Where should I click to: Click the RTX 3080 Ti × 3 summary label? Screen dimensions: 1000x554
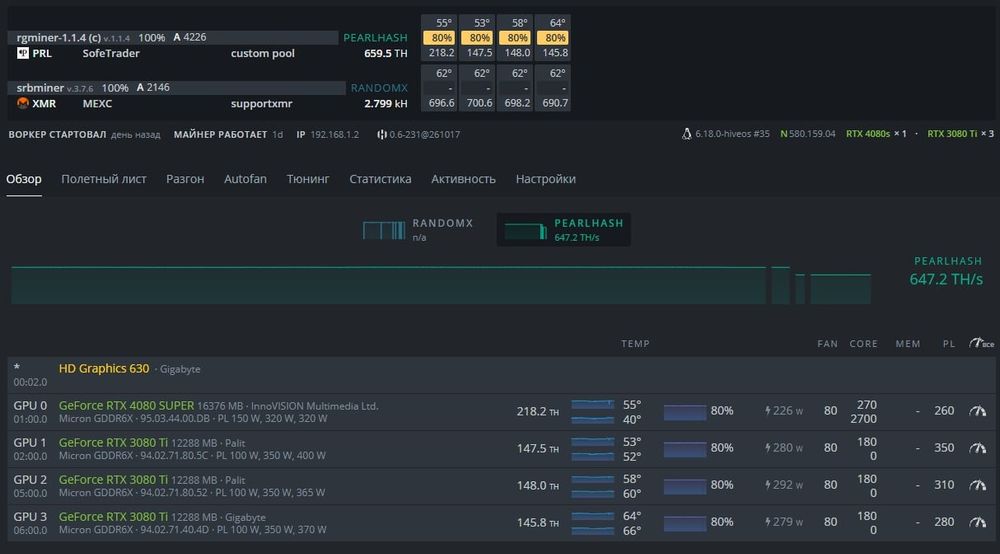pyautogui.click(x=960, y=134)
